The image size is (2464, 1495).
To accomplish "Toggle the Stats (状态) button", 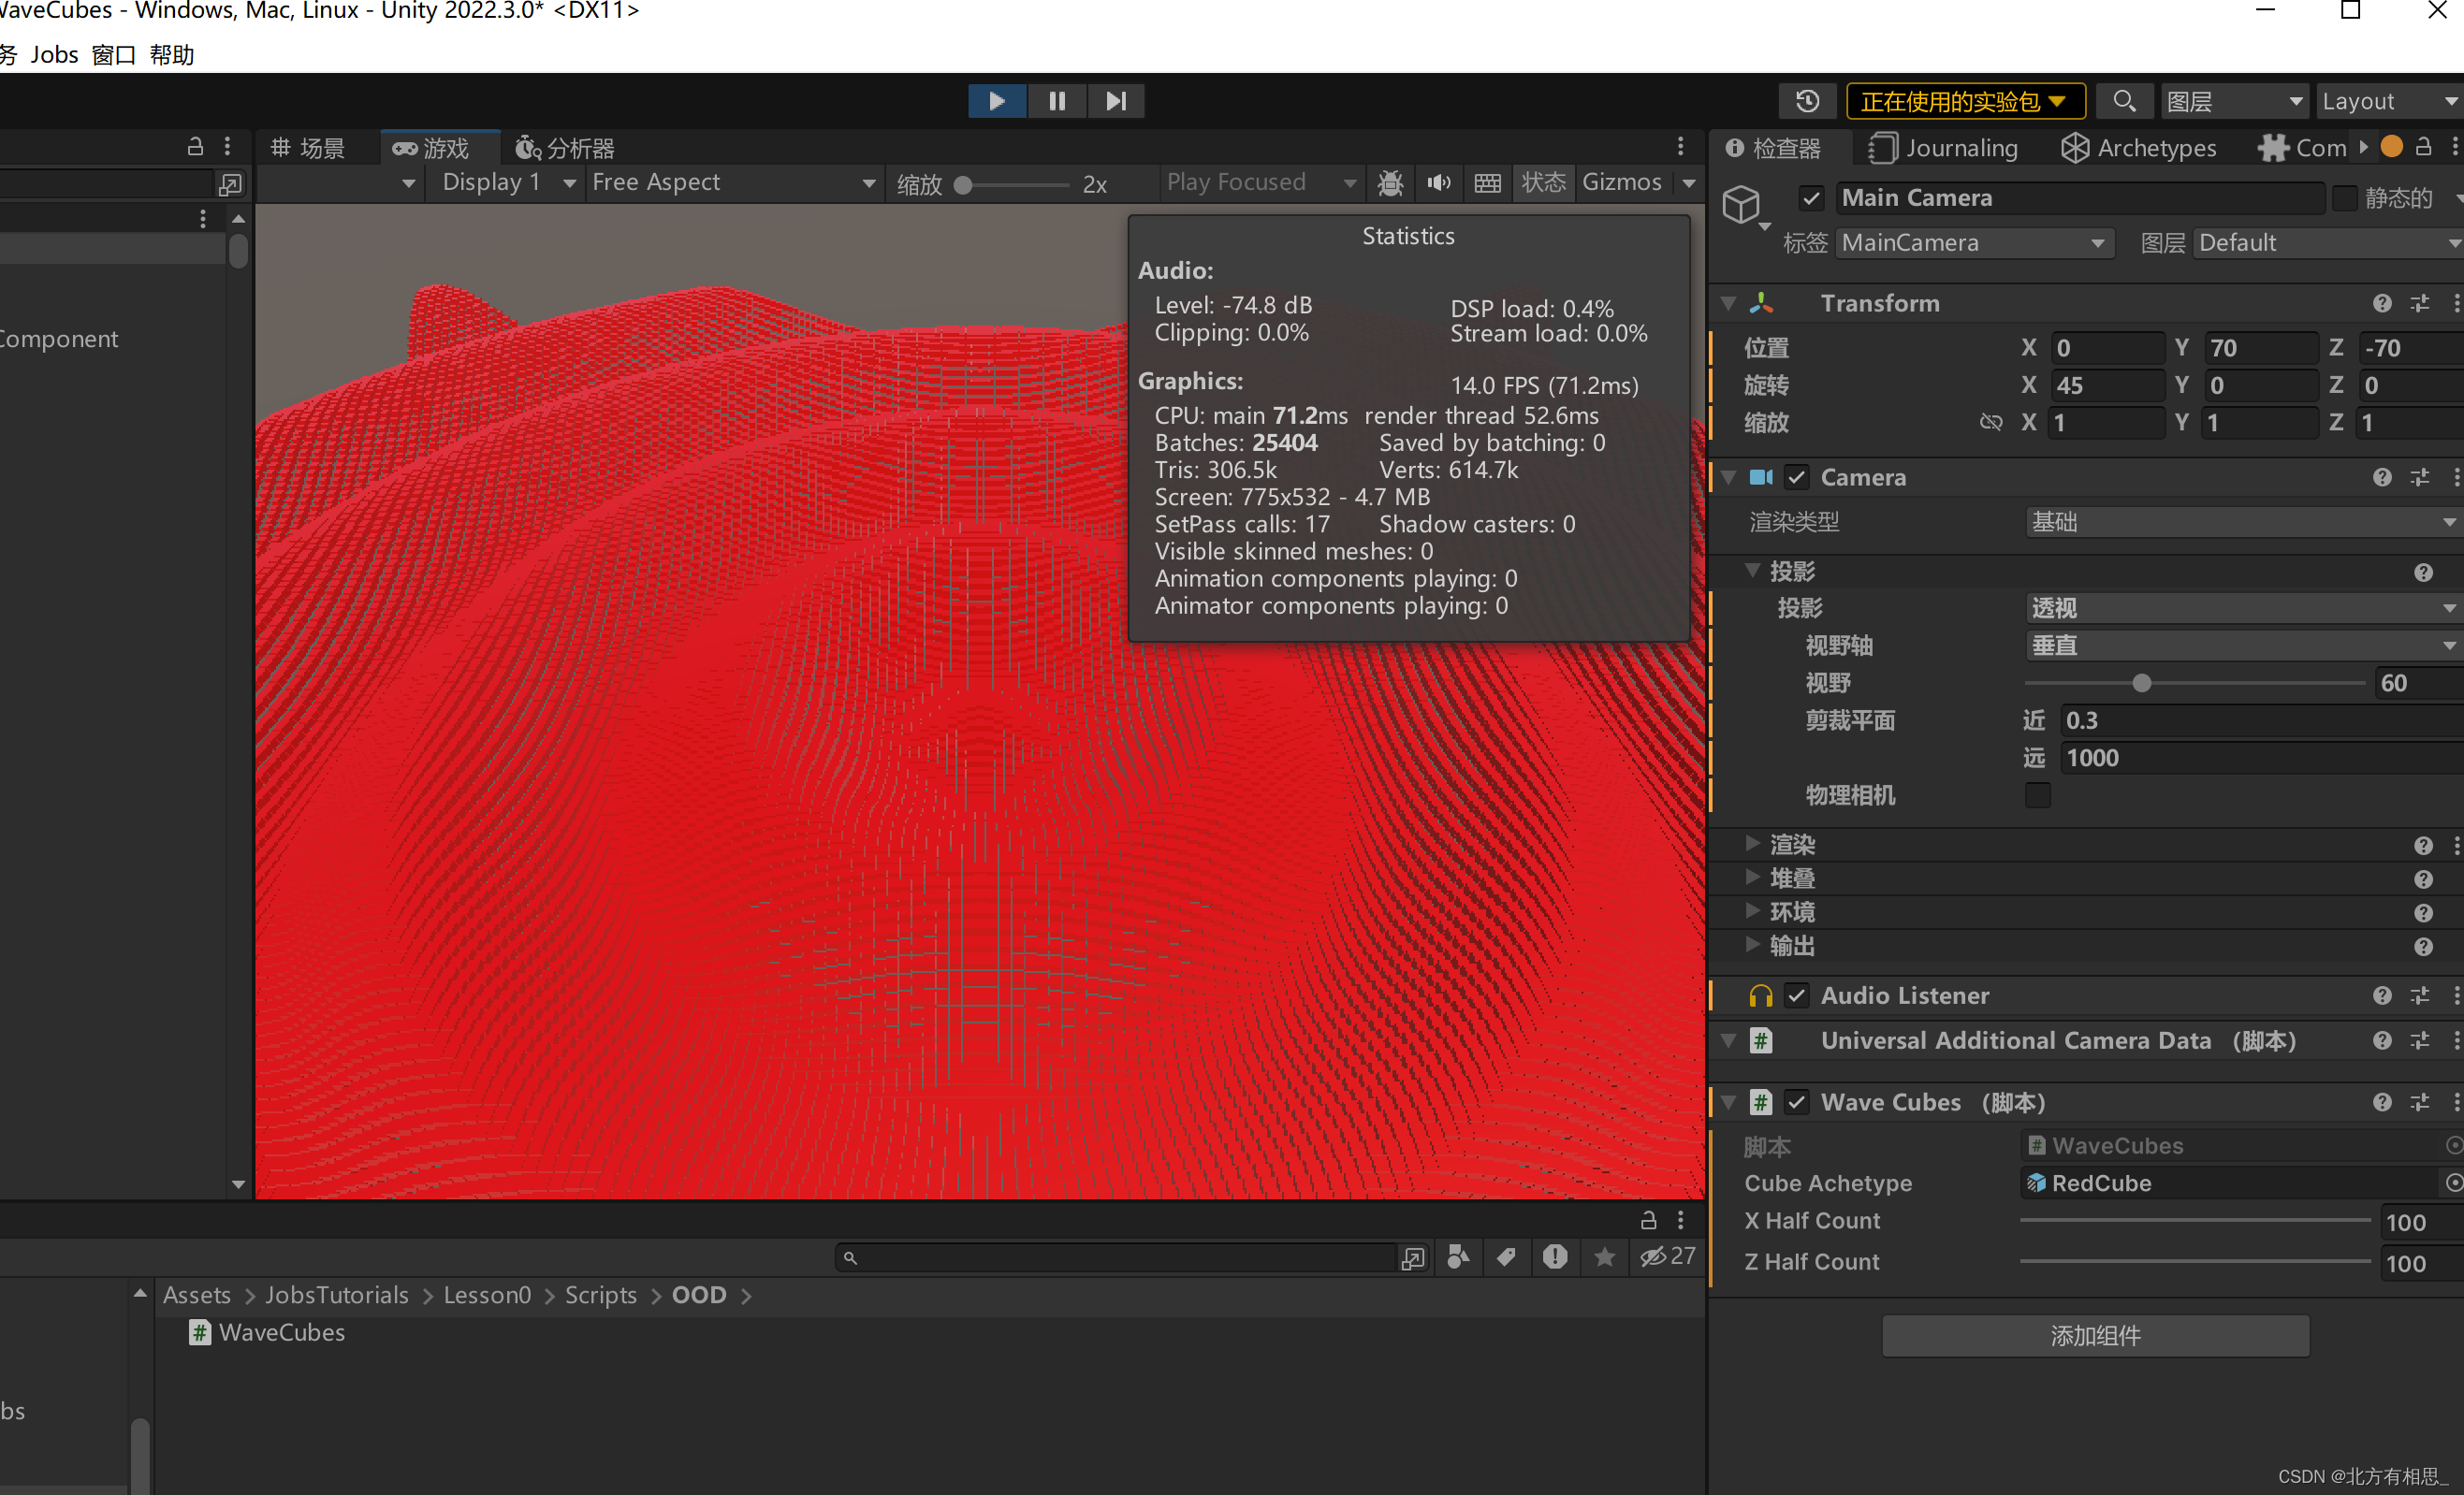I will [1542, 183].
